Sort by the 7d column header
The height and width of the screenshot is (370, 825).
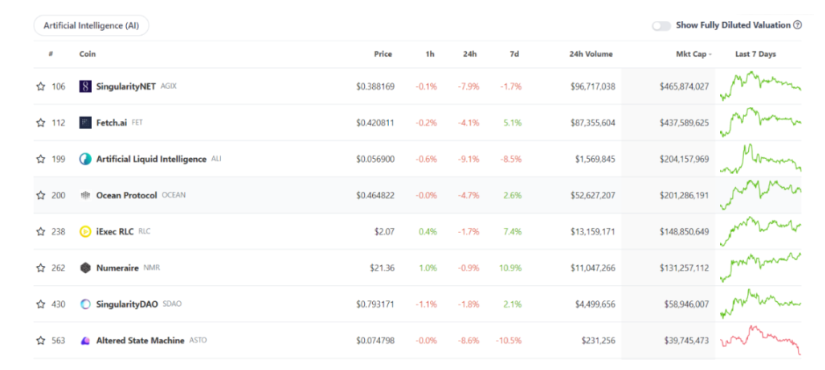[x=515, y=54]
